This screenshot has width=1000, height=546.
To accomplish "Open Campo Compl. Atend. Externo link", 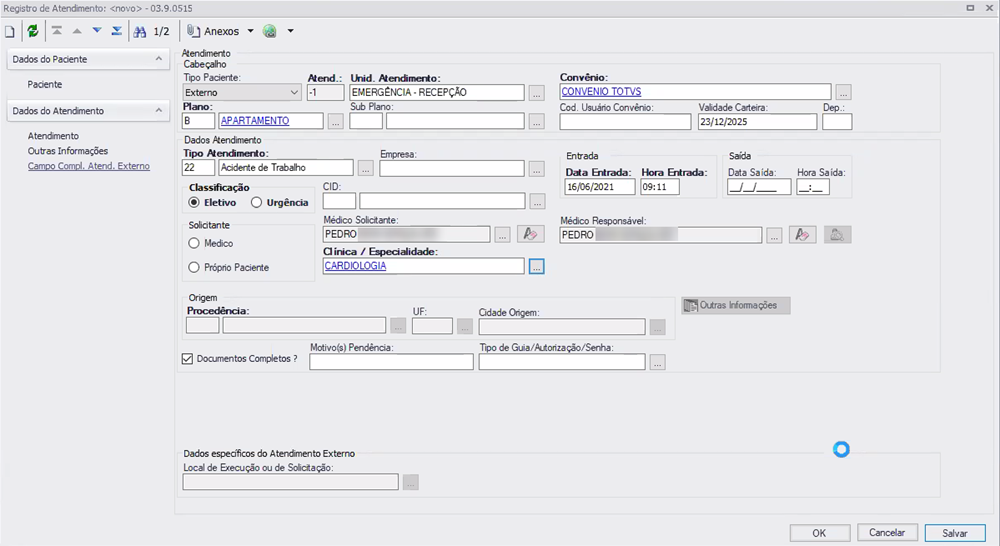I will (89, 166).
